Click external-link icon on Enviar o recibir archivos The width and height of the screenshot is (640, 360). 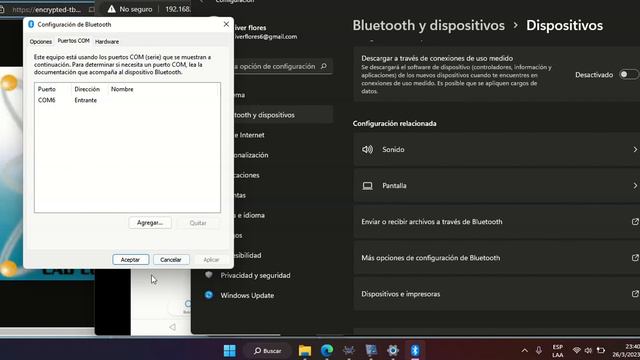pyautogui.click(x=635, y=222)
